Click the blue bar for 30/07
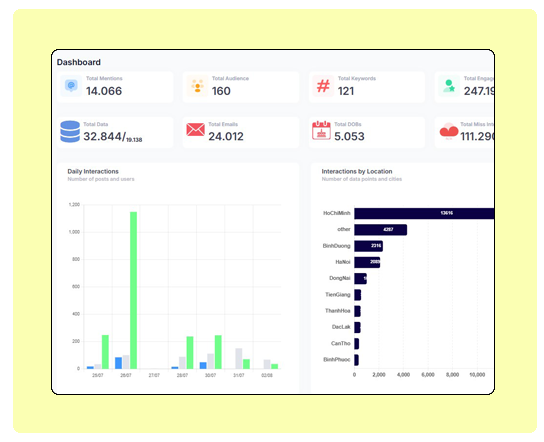Image resolution: width=544 pixels, height=442 pixels. (x=203, y=365)
